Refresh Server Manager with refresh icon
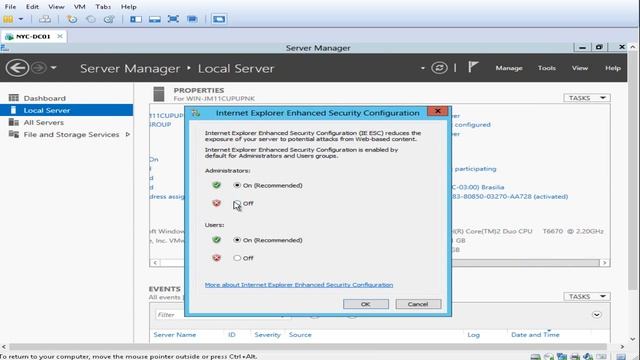Viewport: 640px width, 360px height. tap(439, 68)
